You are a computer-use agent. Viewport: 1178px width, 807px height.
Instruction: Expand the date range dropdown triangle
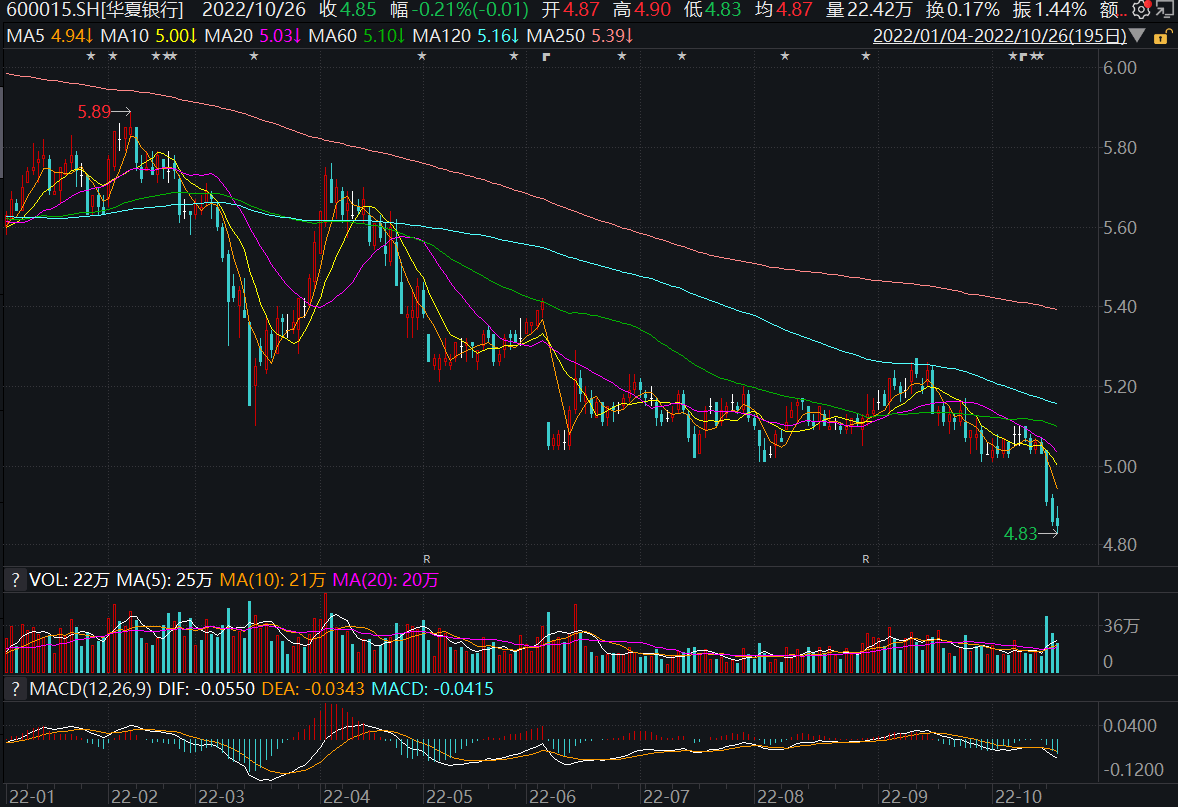[1136, 36]
